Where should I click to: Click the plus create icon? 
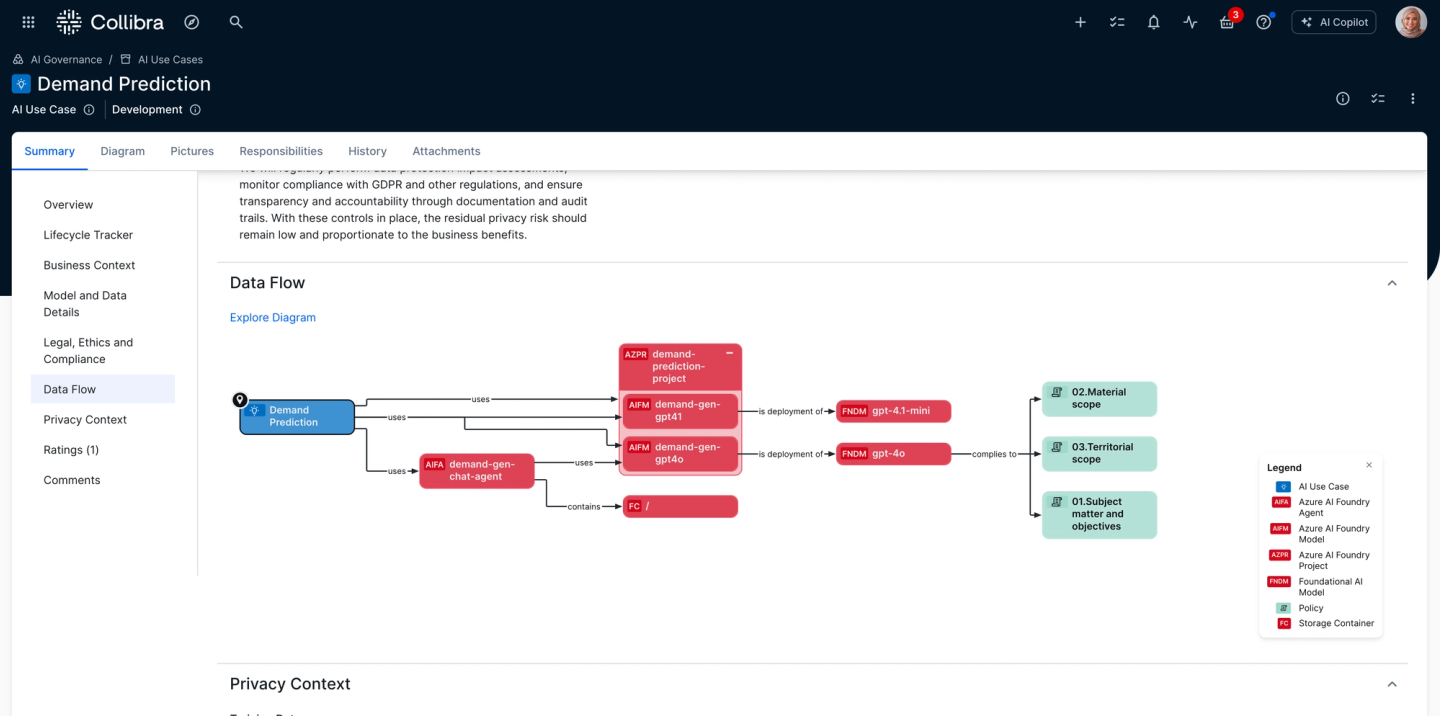1080,22
